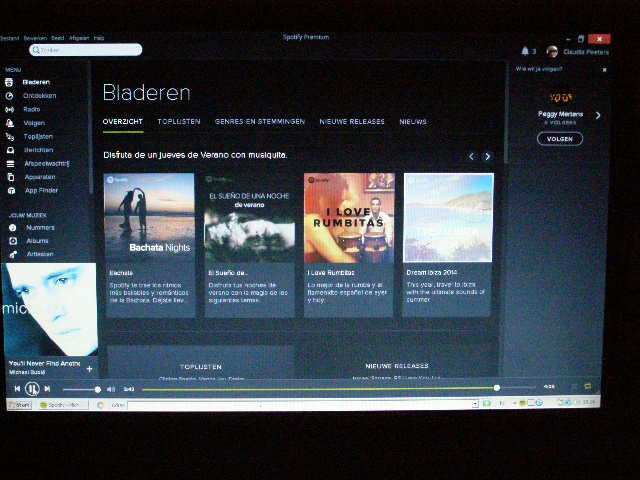Select the Apparaten devices icon

pos(11,177)
